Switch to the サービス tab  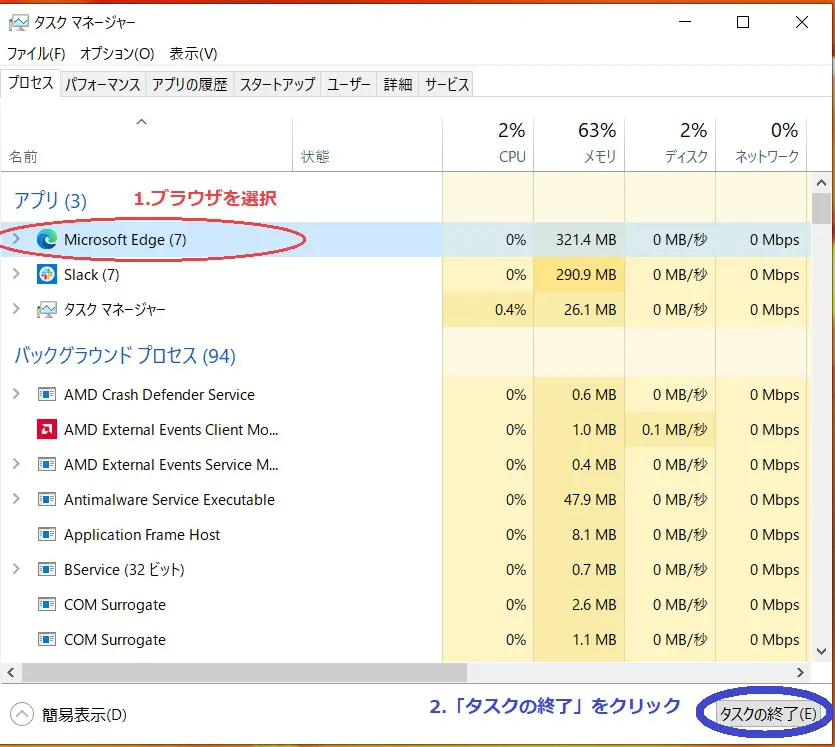pyautogui.click(x=447, y=85)
